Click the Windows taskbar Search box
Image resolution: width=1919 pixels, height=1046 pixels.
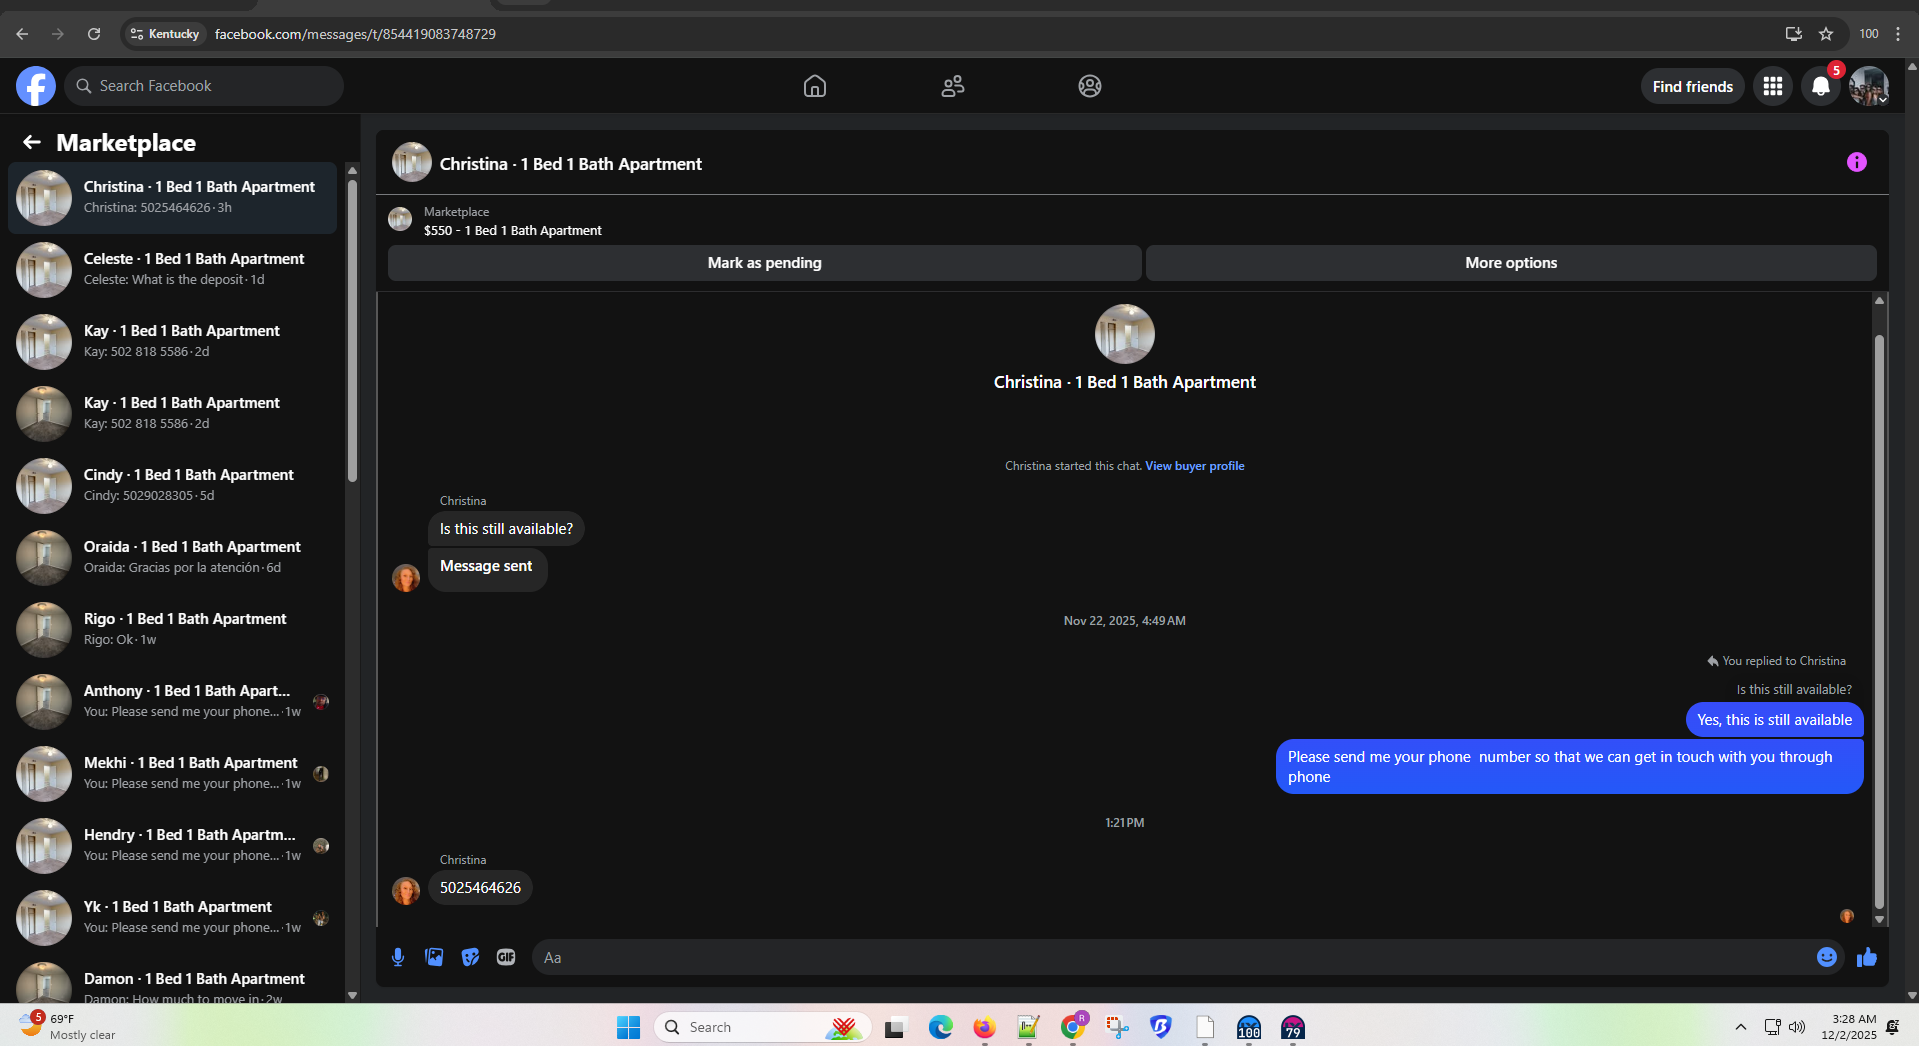[x=763, y=1027]
